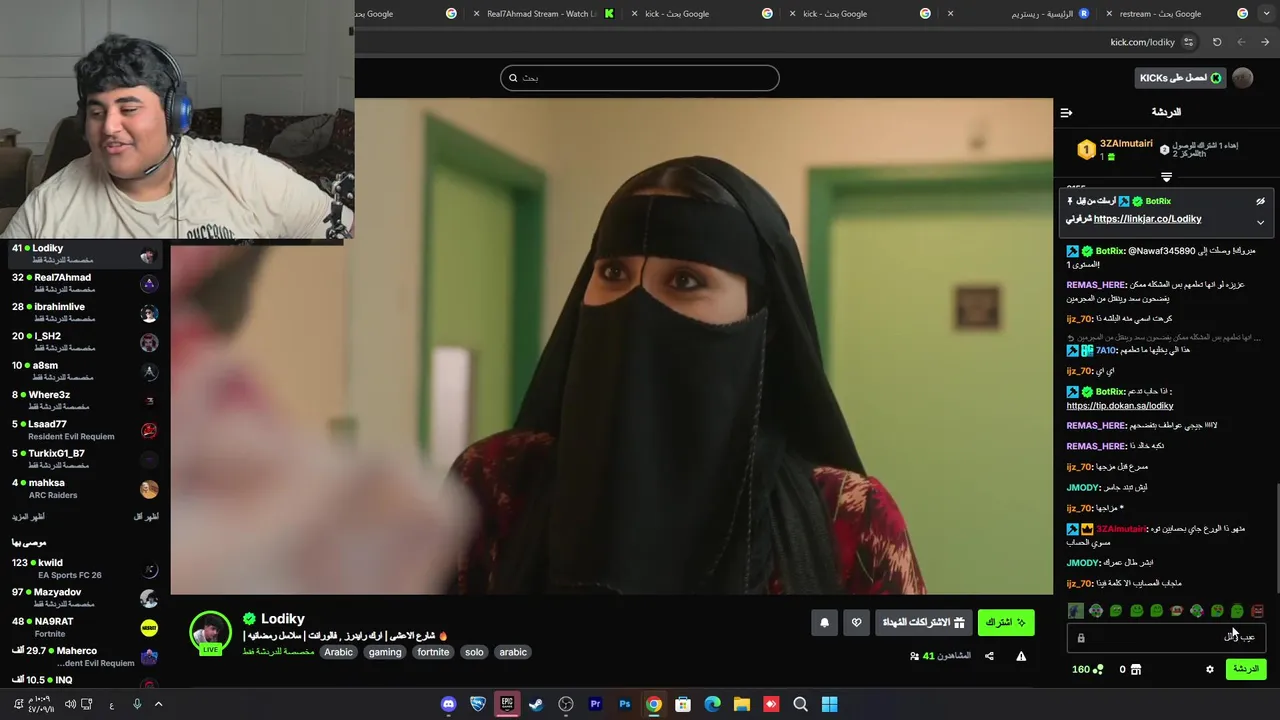
Task: Expand the show more channels link
Action: (28, 517)
